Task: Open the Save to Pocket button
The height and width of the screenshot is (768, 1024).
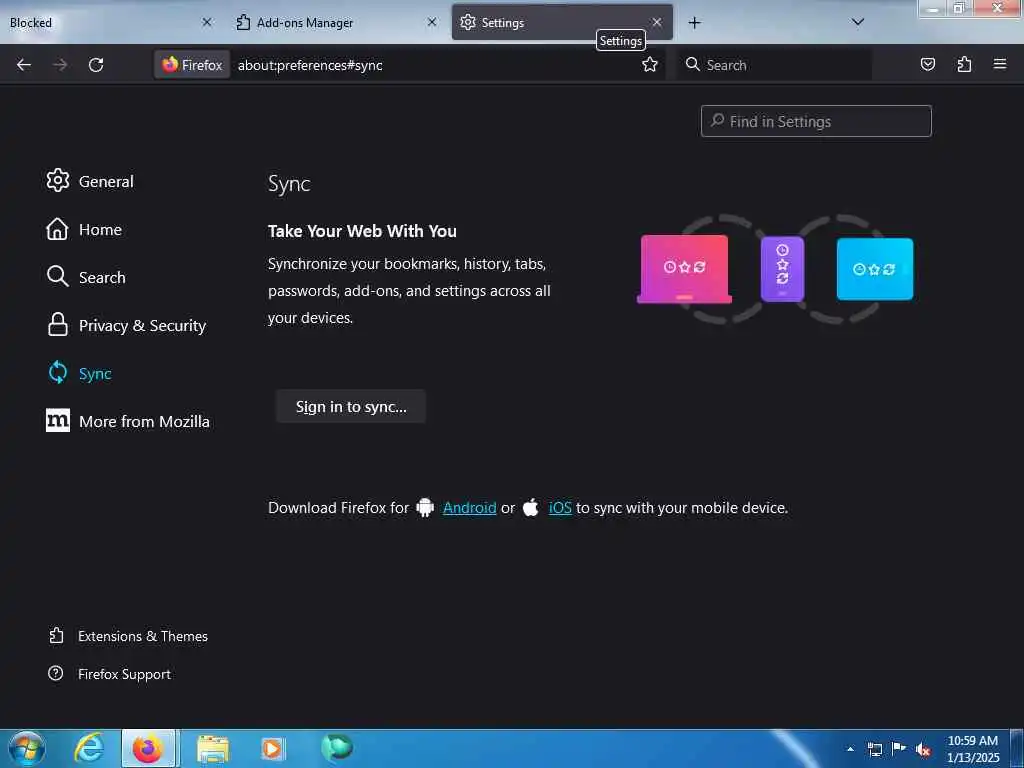Action: (927, 64)
